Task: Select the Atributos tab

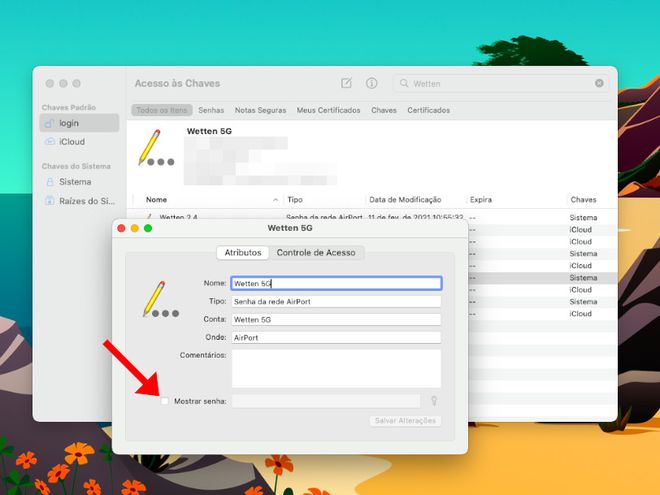Action: [243, 253]
